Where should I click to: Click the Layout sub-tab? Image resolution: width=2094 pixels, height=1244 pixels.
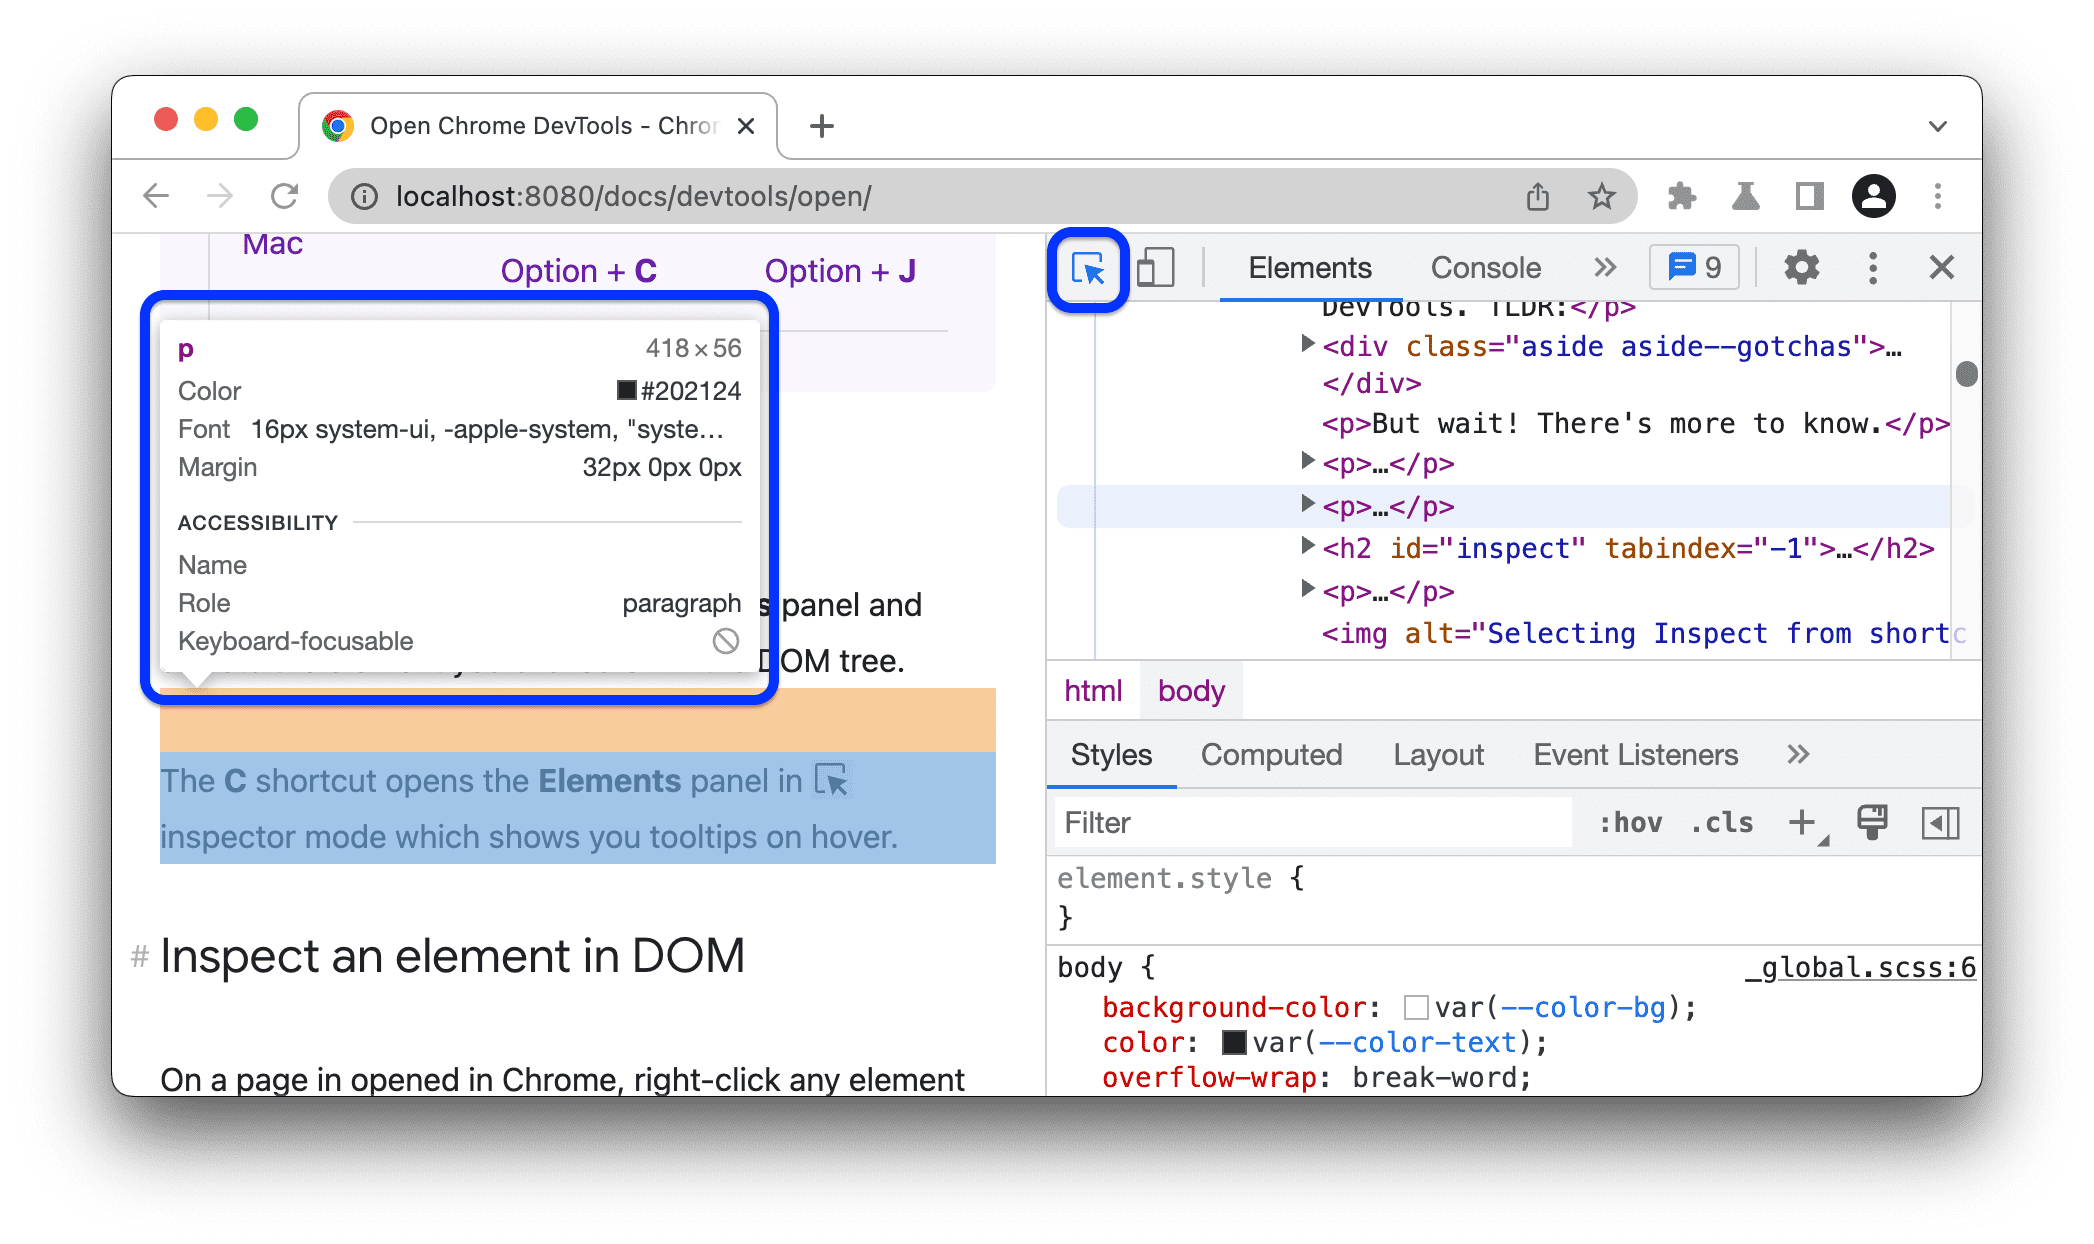coord(1436,755)
